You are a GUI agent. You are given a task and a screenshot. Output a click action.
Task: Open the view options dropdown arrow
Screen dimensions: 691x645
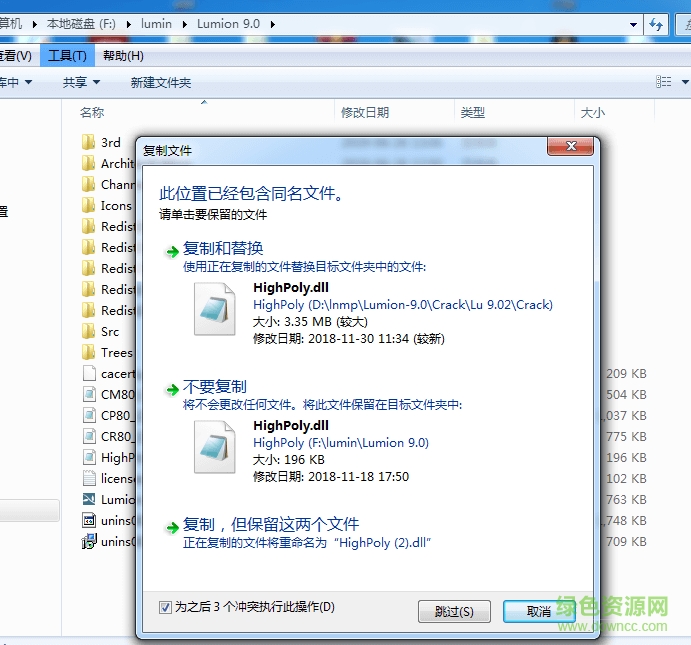(685, 82)
